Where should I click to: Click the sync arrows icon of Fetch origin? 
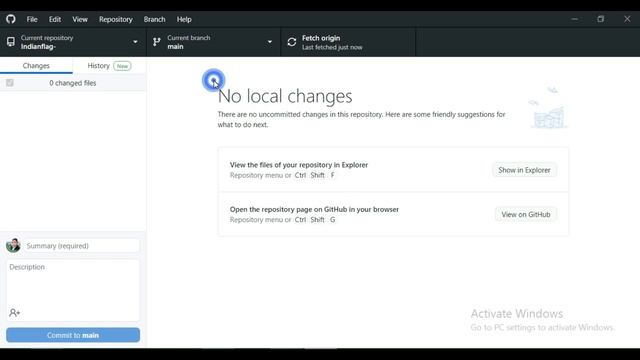(291, 42)
